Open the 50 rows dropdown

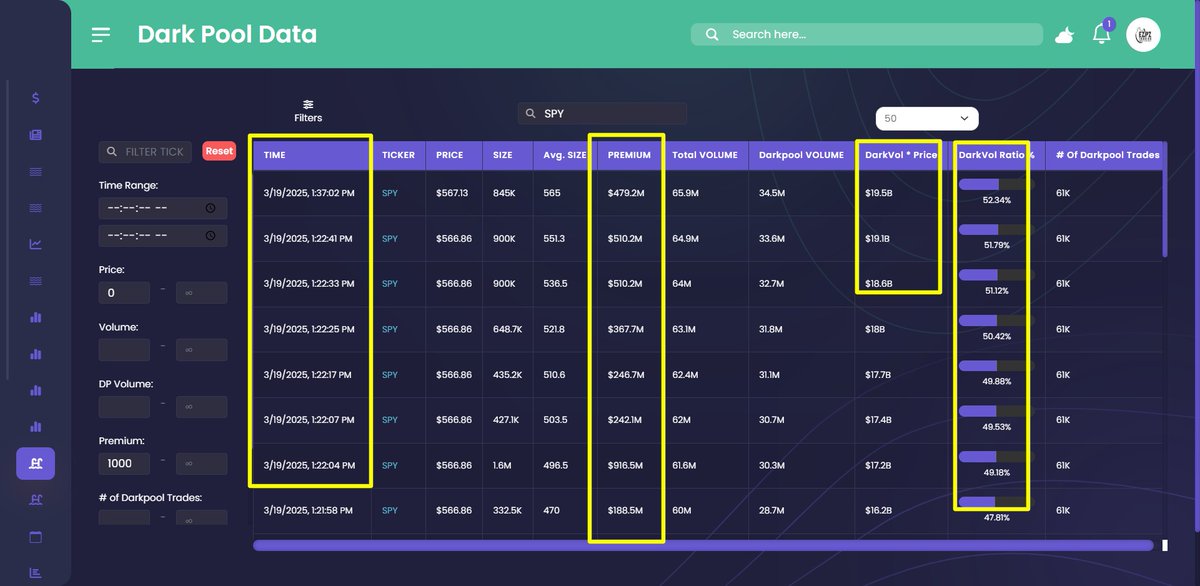click(x=927, y=118)
